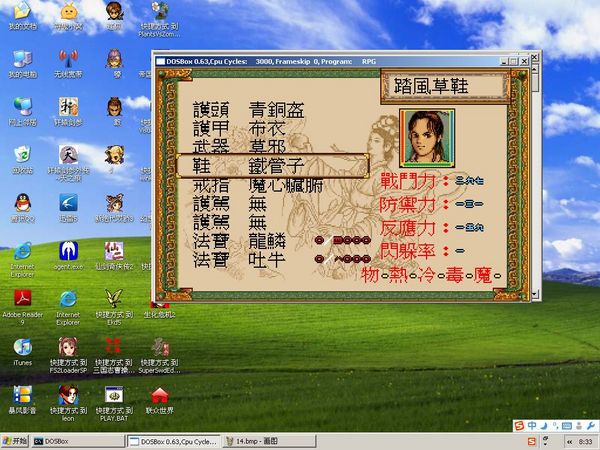Open the language bar options dropdown arrow

point(546,443)
